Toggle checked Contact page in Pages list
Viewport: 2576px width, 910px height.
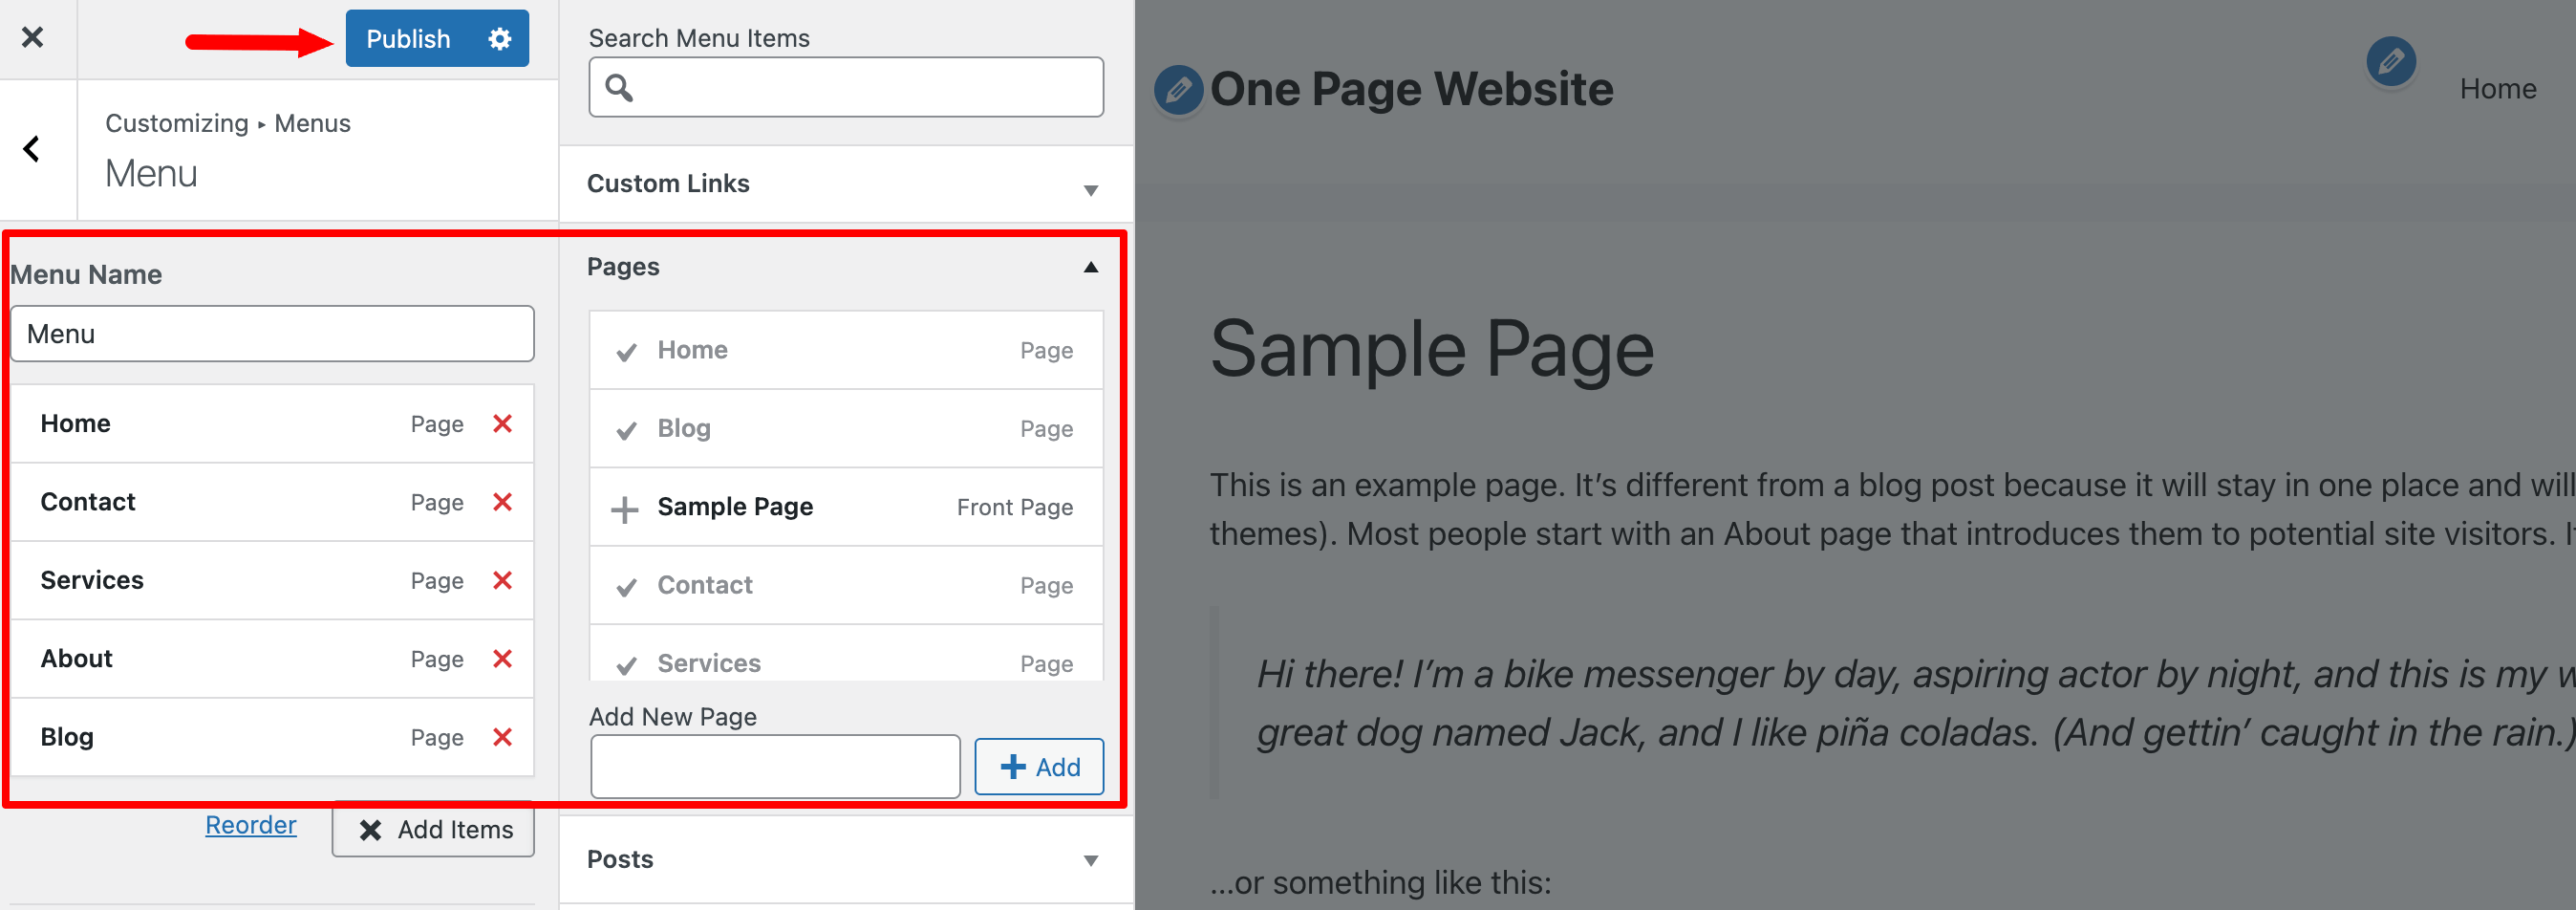(846, 585)
